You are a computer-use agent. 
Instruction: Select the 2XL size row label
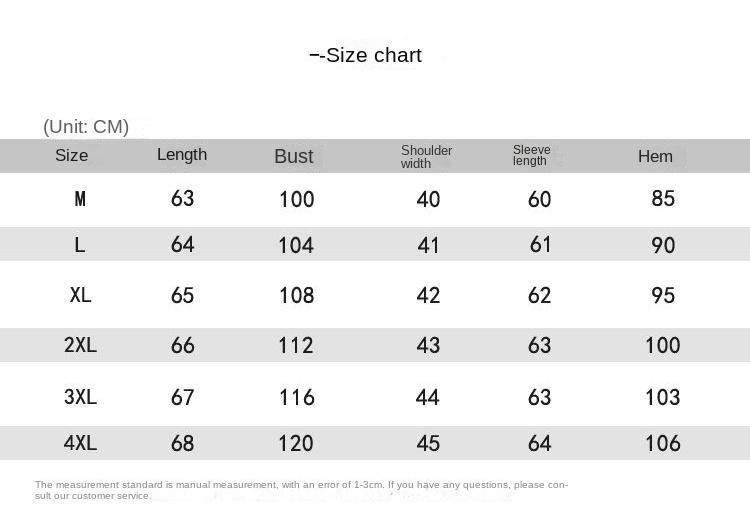[x=80, y=345]
